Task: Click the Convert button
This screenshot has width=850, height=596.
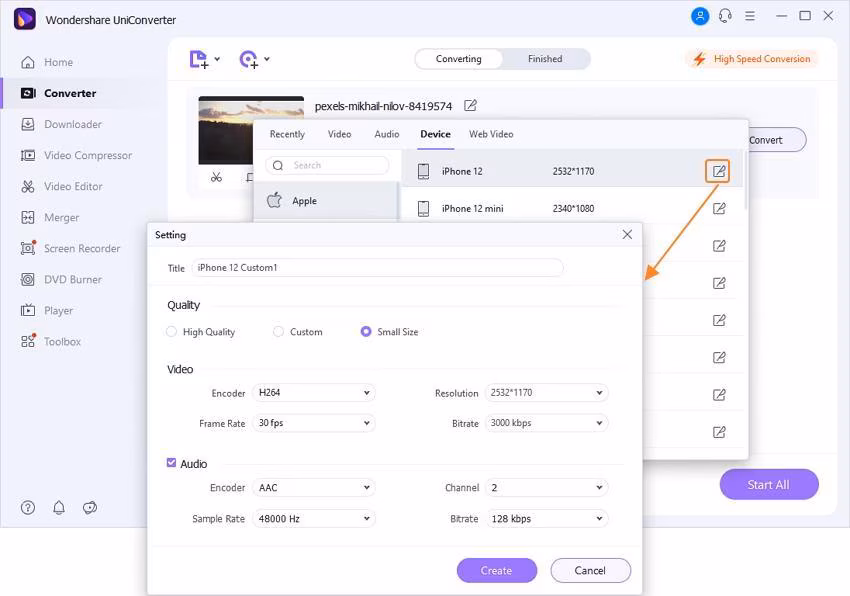Action: (777, 140)
